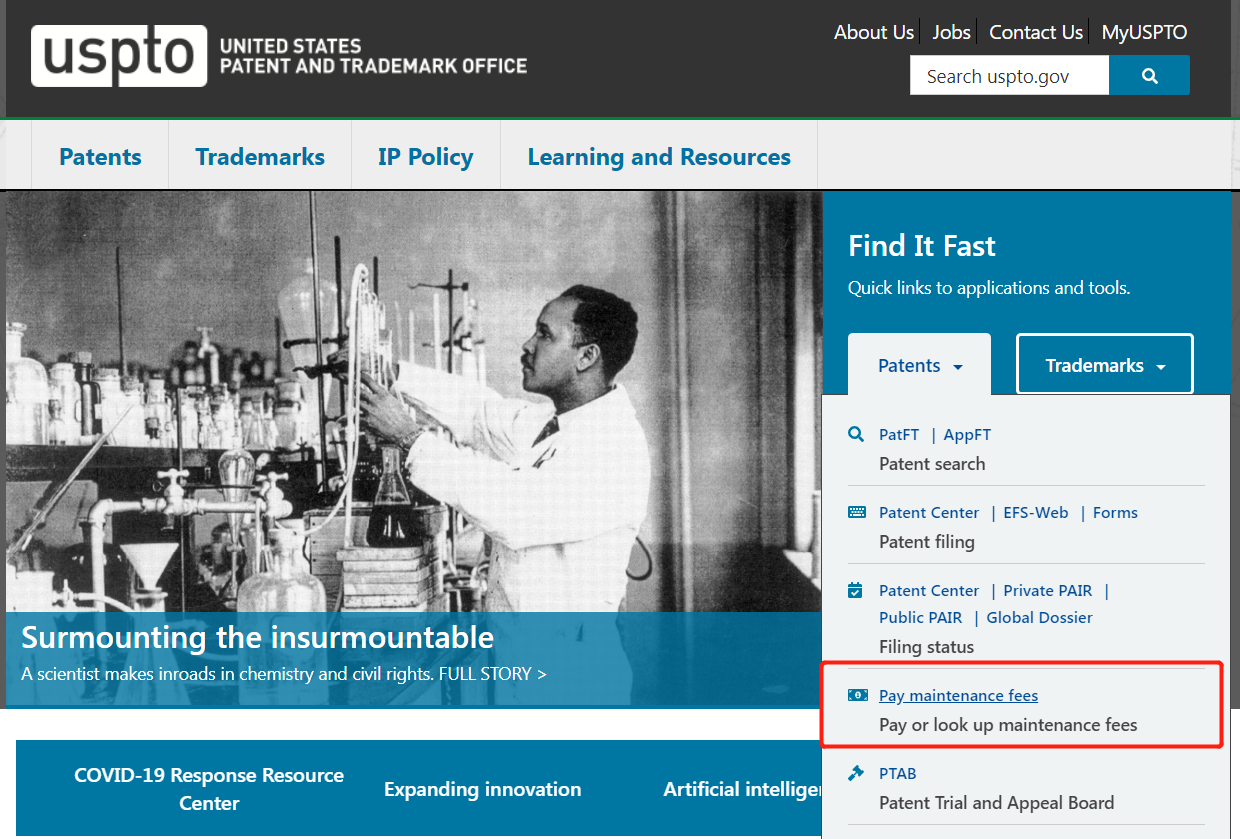Click the USPTO logo
Viewport: 1240px width, 839px height.
119,56
